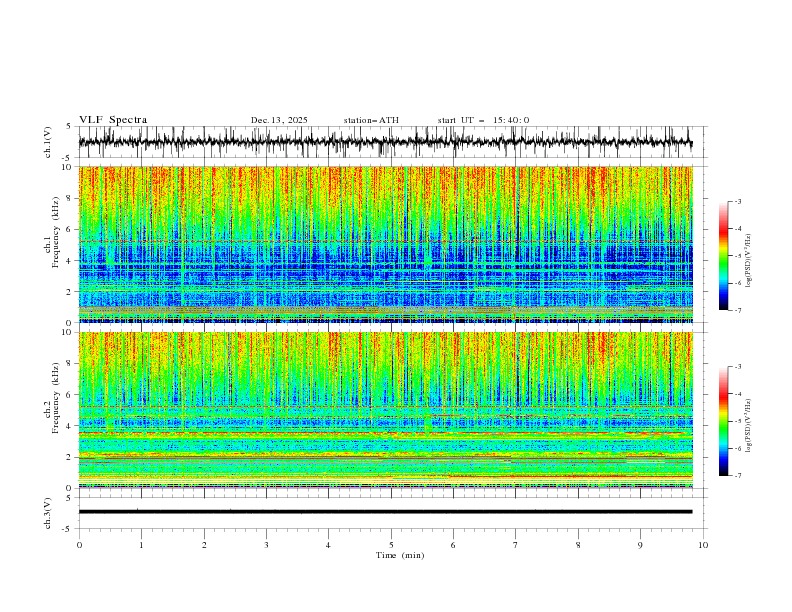Select the "start UT = 15:40:0" text
This screenshot has height=612, width=792.
(x=483, y=120)
